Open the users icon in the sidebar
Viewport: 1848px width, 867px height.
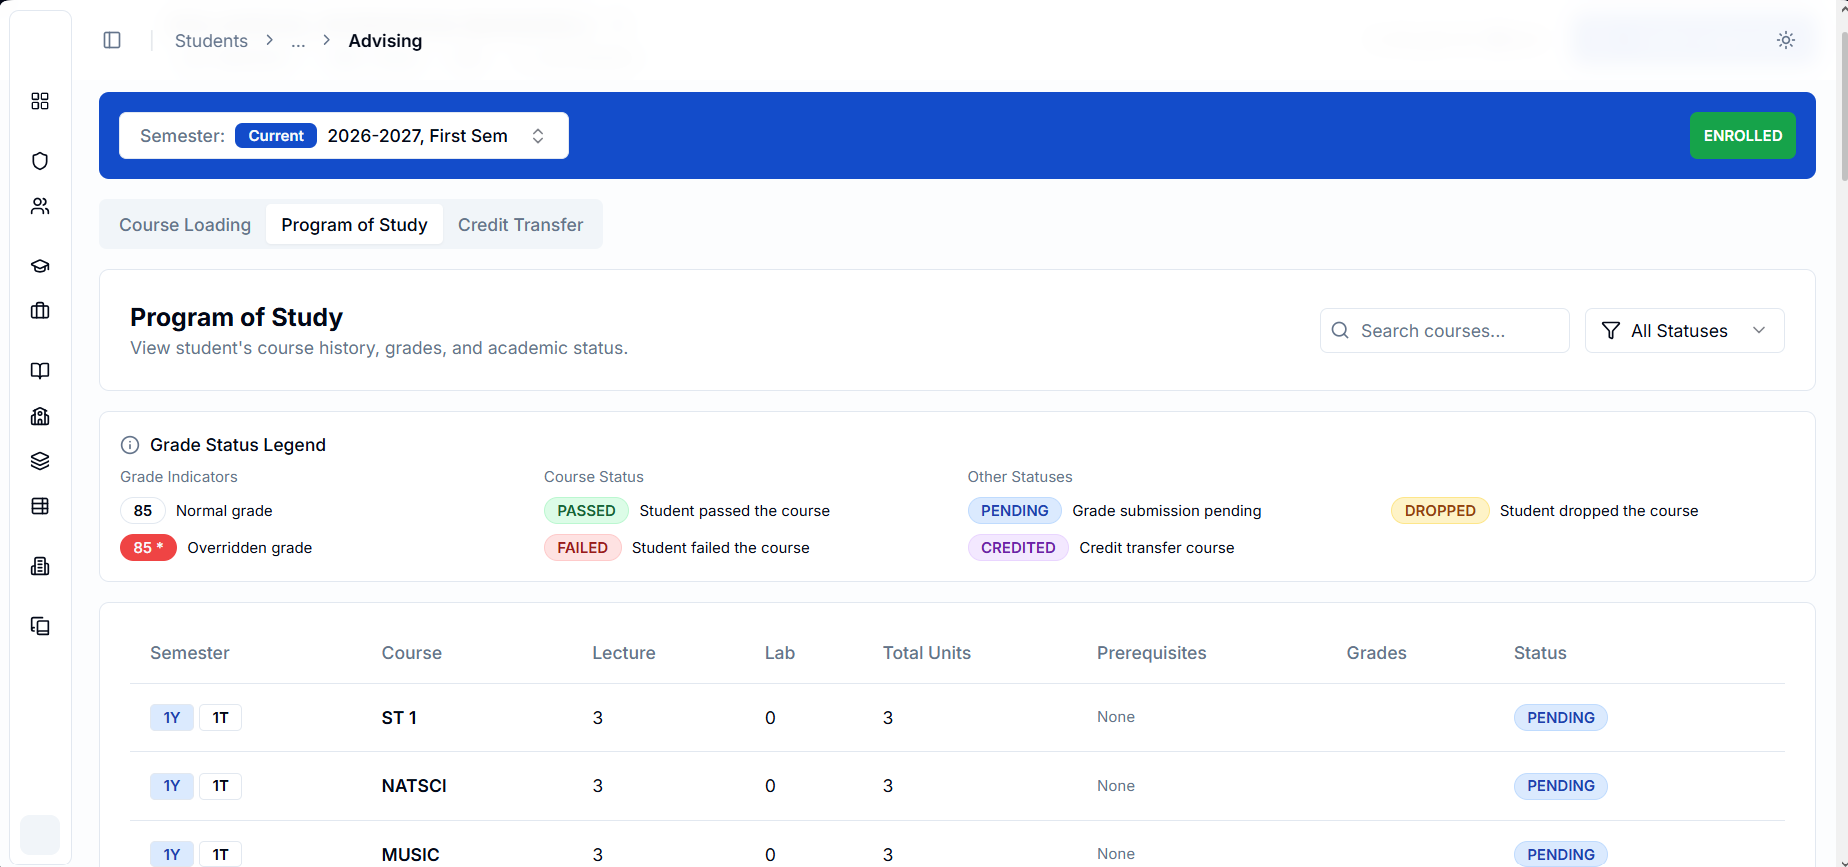[x=40, y=206]
